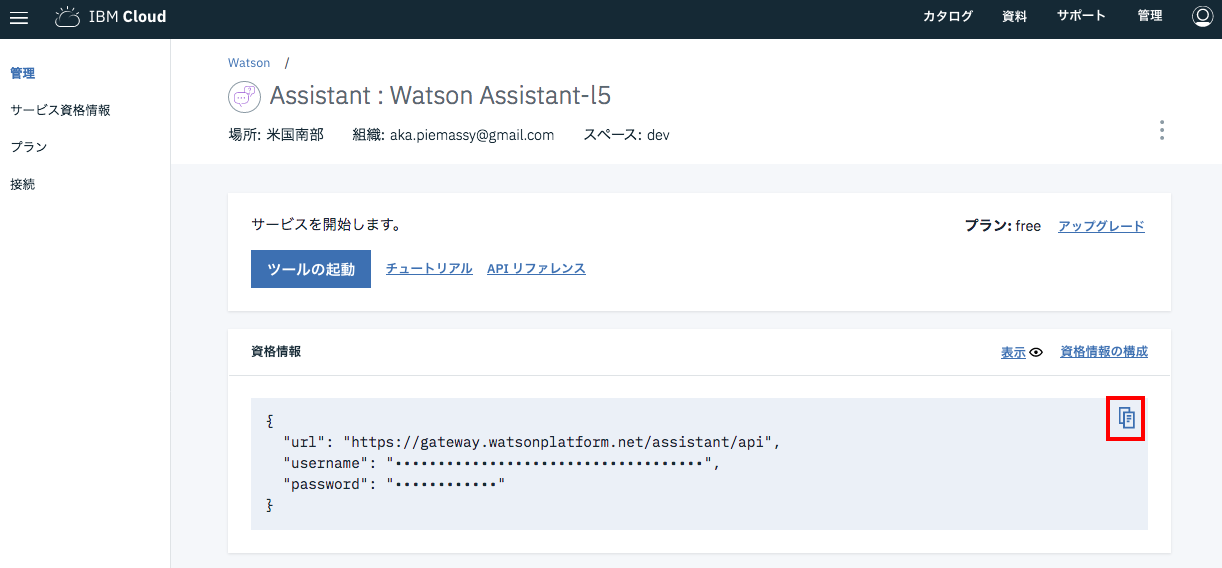This screenshot has height=568, width=1222.
Task: Select サービス資格情報 in the sidebar
Action: tap(60, 110)
